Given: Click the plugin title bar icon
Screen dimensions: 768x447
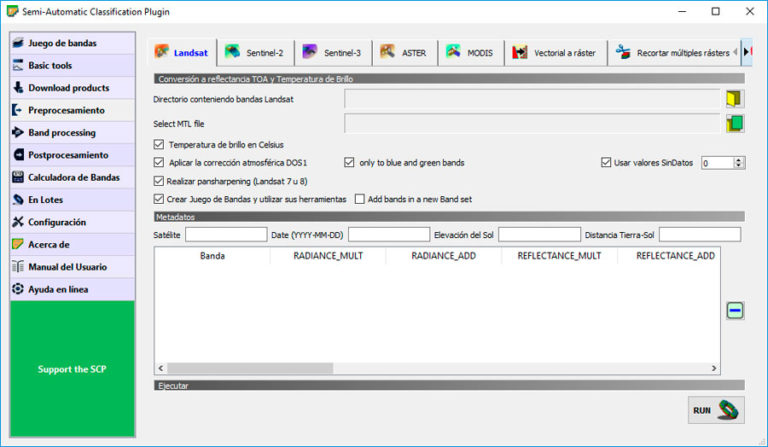Looking at the screenshot, I should coord(12,11).
